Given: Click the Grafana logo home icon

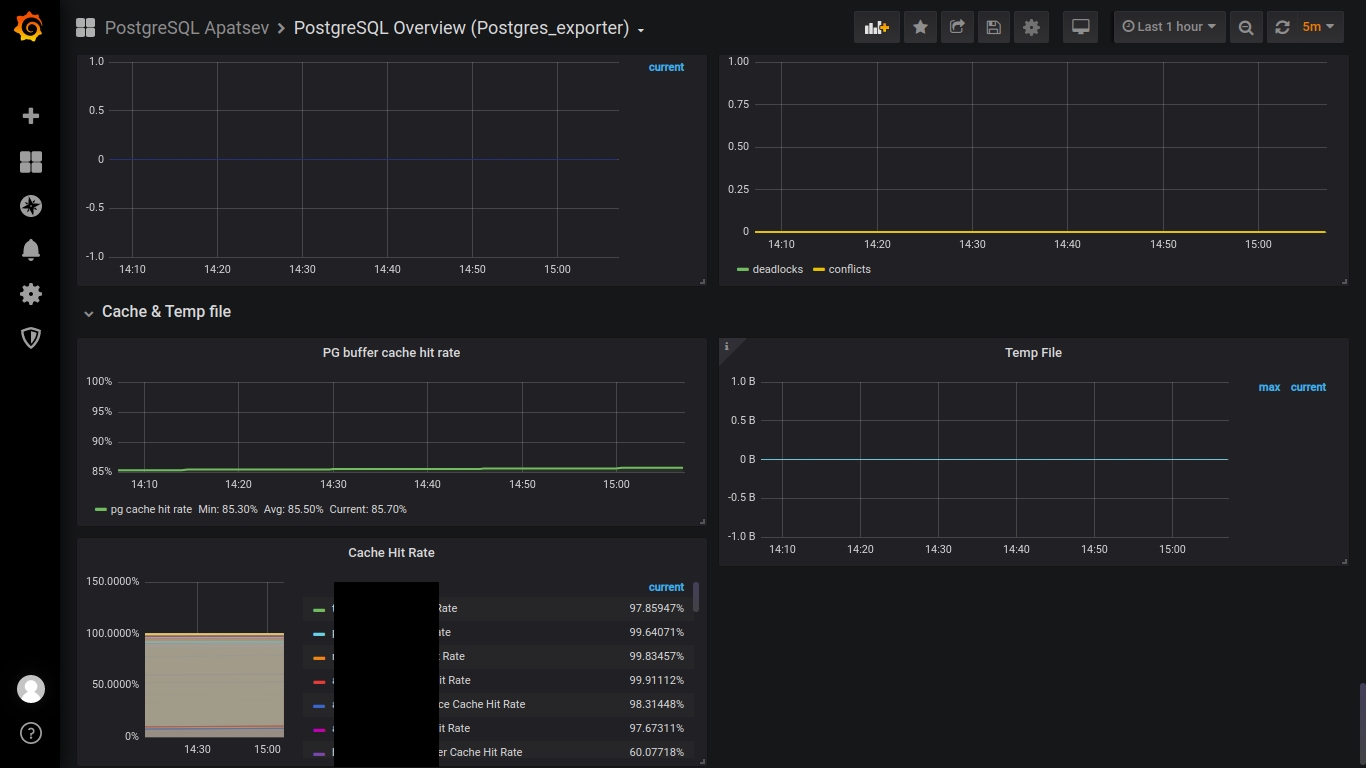Looking at the screenshot, I should pyautogui.click(x=29, y=28).
